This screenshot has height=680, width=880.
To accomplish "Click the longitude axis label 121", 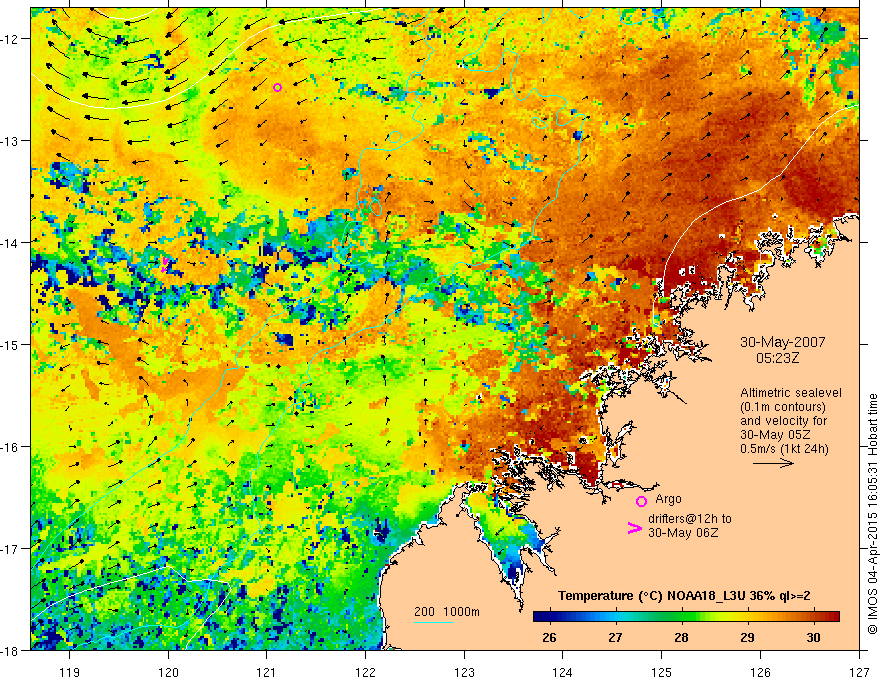I will click(266, 672).
